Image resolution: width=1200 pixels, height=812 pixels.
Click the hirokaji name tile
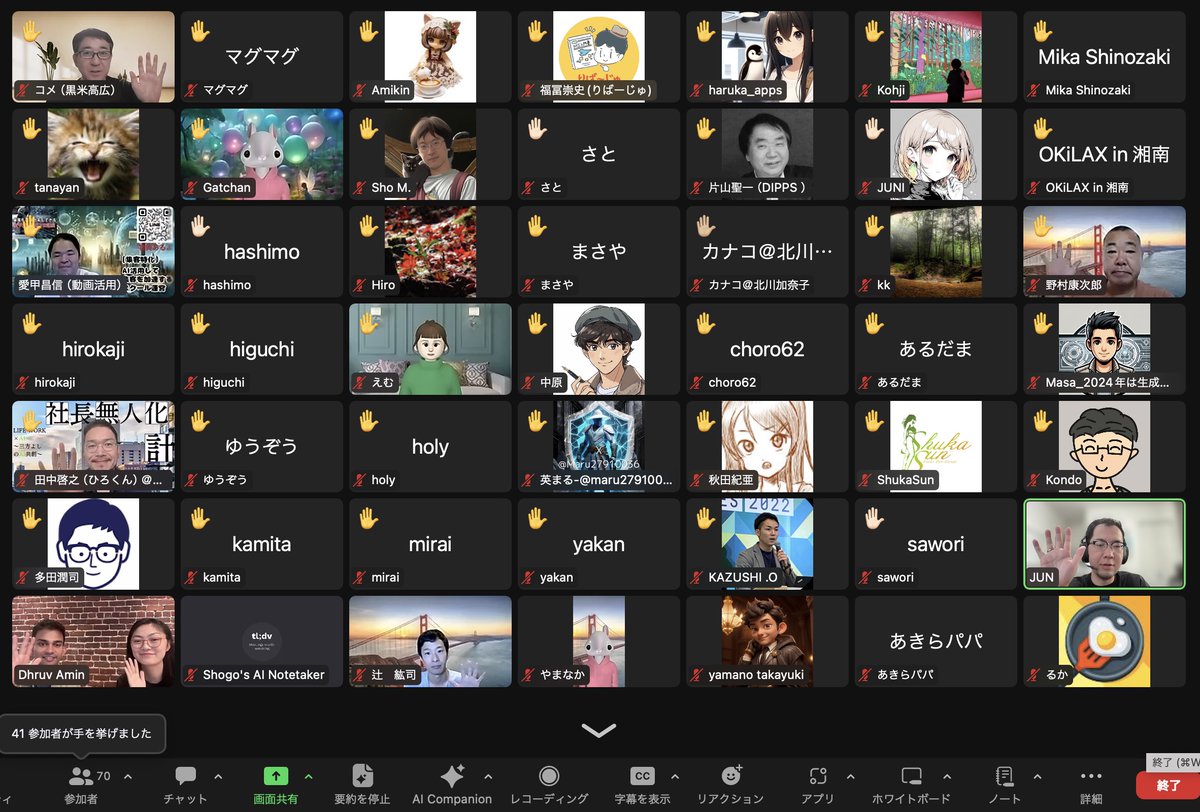tap(93, 349)
